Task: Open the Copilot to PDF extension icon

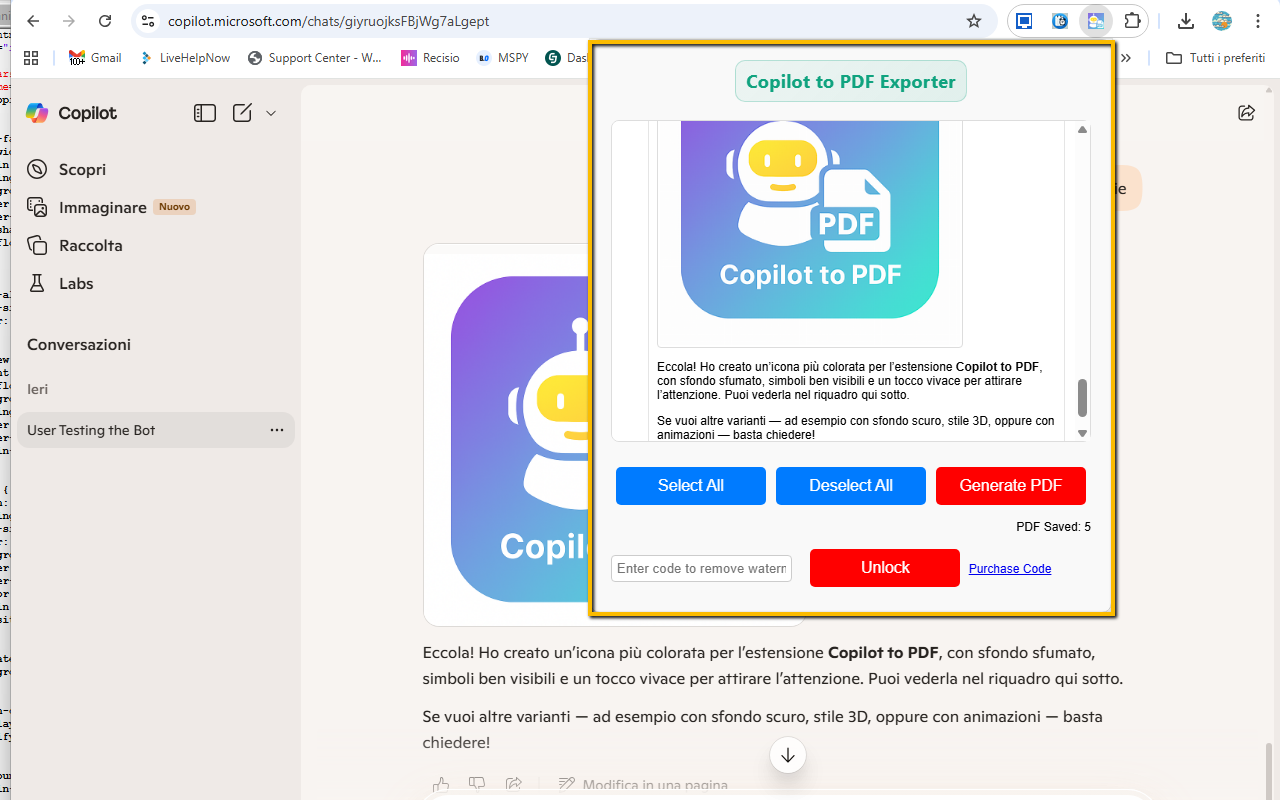Action: point(1095,20)
